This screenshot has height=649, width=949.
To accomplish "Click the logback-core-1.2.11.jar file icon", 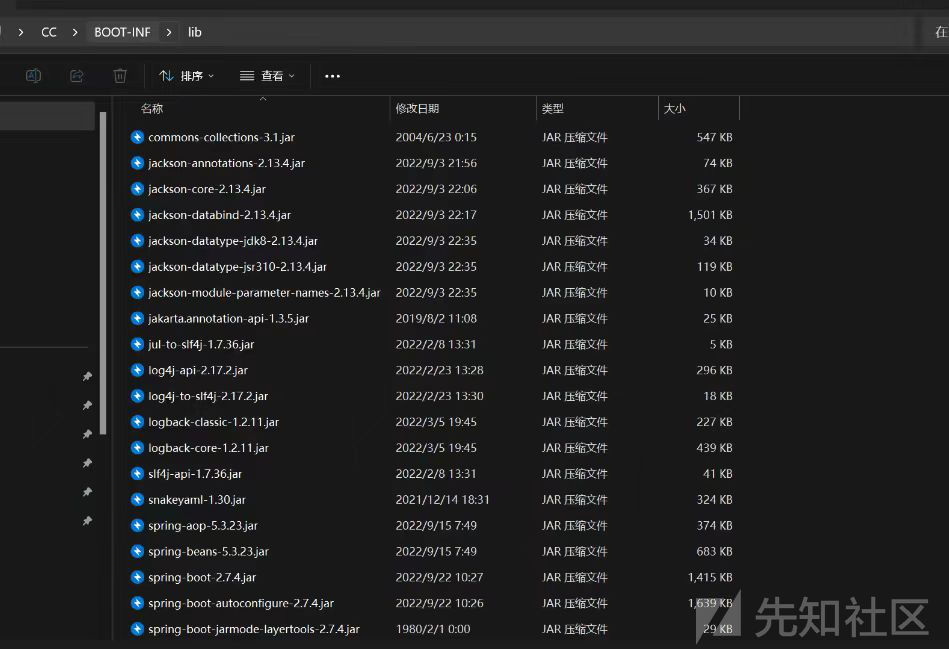I will tap(137, 448).
